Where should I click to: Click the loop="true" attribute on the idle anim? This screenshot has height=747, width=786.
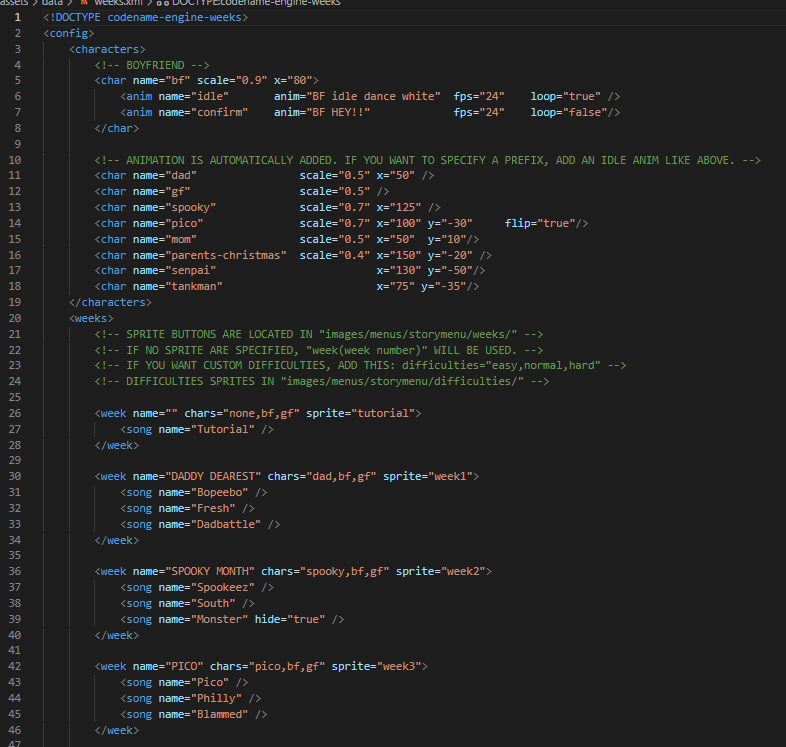coord(565,97)
